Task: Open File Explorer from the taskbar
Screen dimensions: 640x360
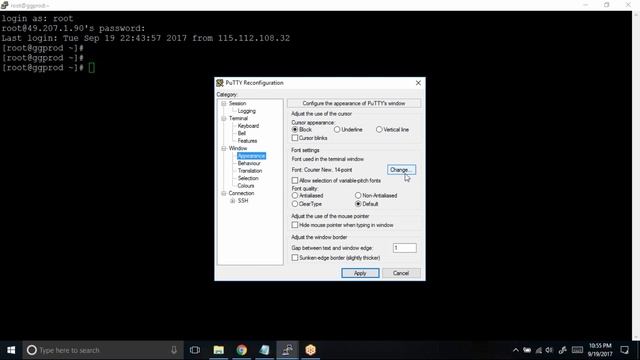Action: coord(218,350)
